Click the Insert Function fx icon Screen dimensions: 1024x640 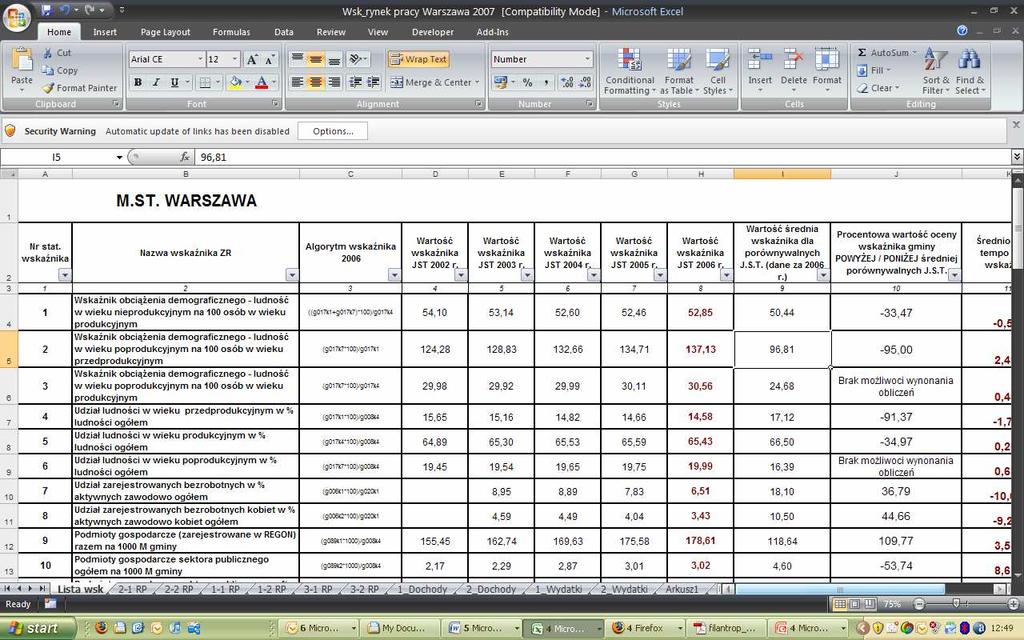coord(185,157)
